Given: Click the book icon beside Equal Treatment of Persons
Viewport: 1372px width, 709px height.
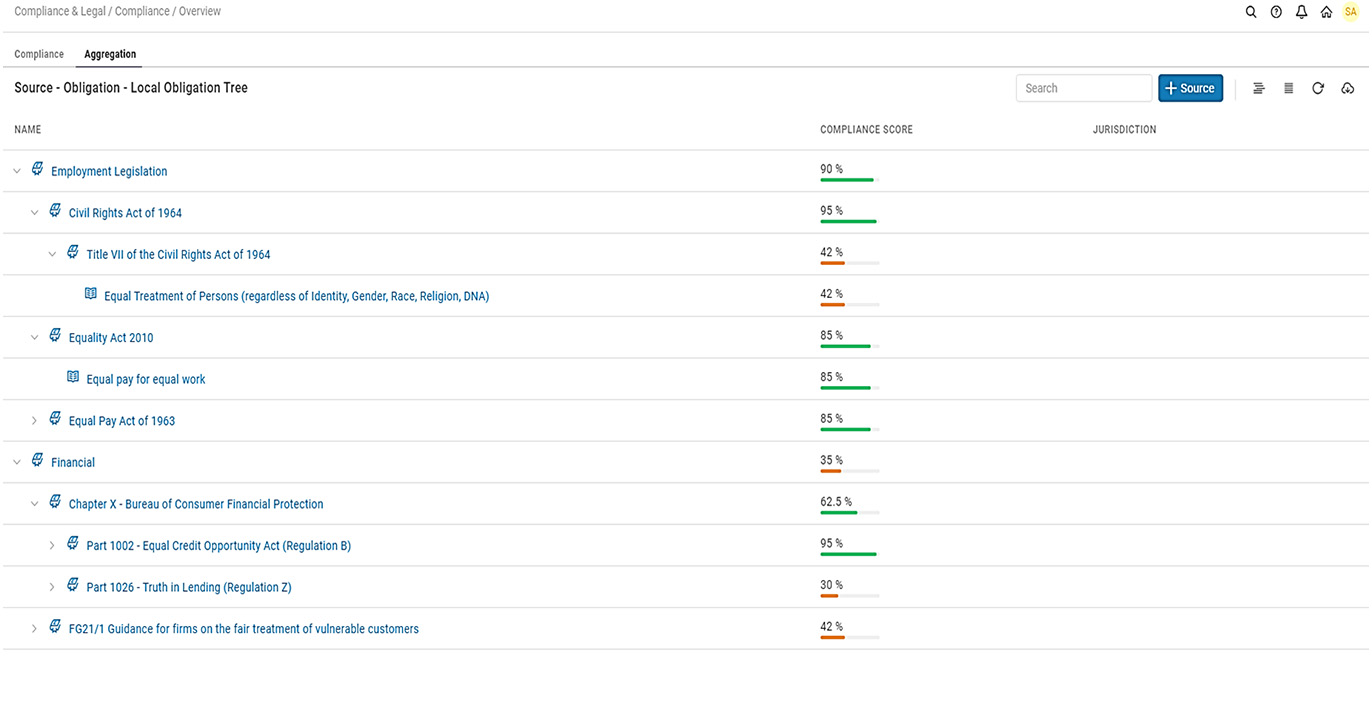Looking at the screenshot, I should tap(91, 294).
